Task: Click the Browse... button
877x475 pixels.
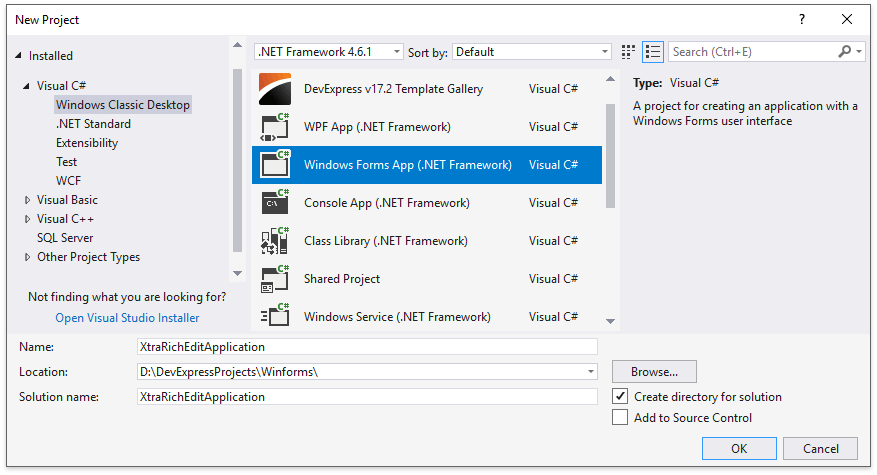Action: [x=654, y=372]
